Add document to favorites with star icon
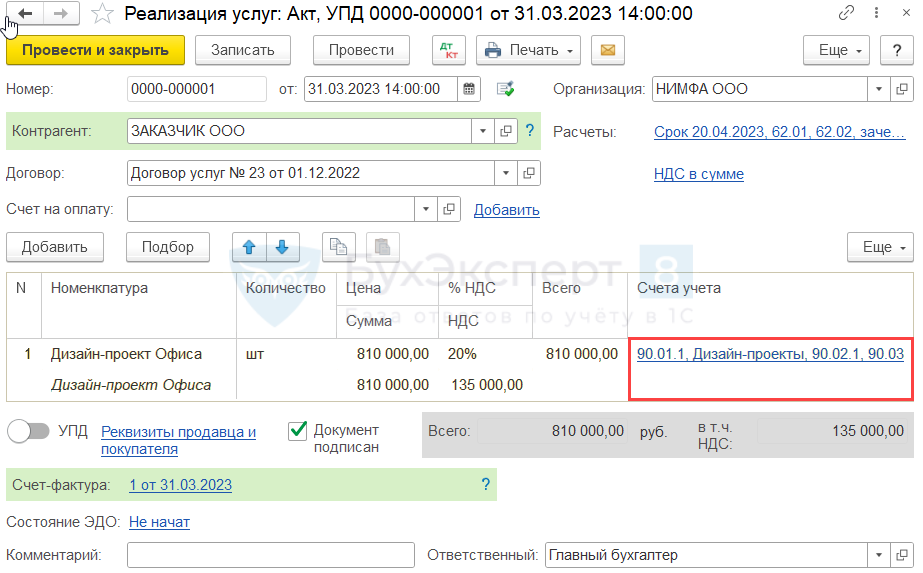Screen dimensions: 923x573 pyautogui.click(x=102, y=13)
